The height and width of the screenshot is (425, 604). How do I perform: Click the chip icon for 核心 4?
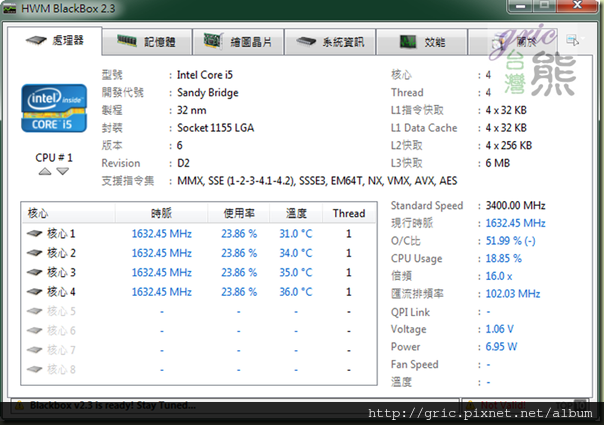[34, 292]
